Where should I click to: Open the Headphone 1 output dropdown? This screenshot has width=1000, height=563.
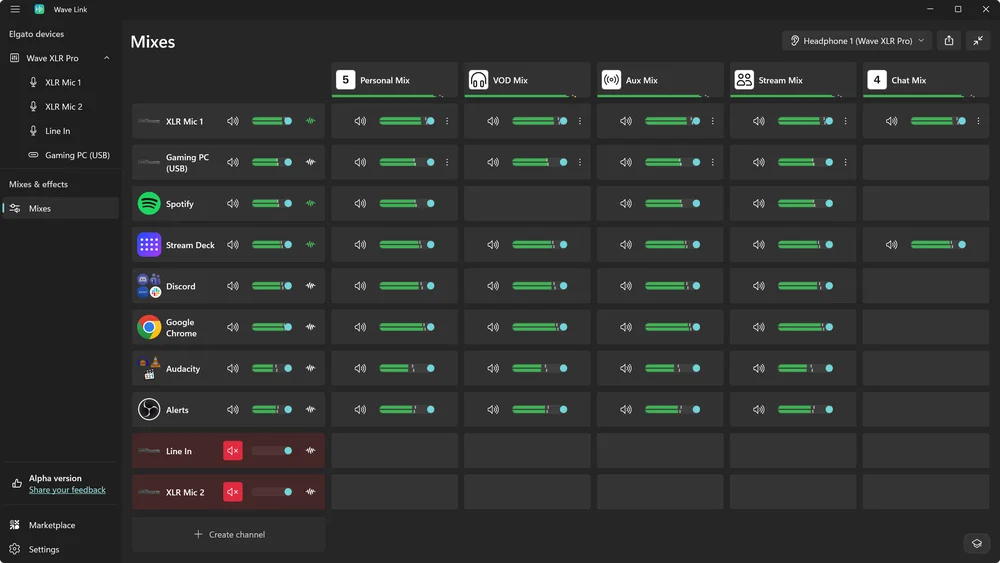pyautogui.click(x=857, y=41)
